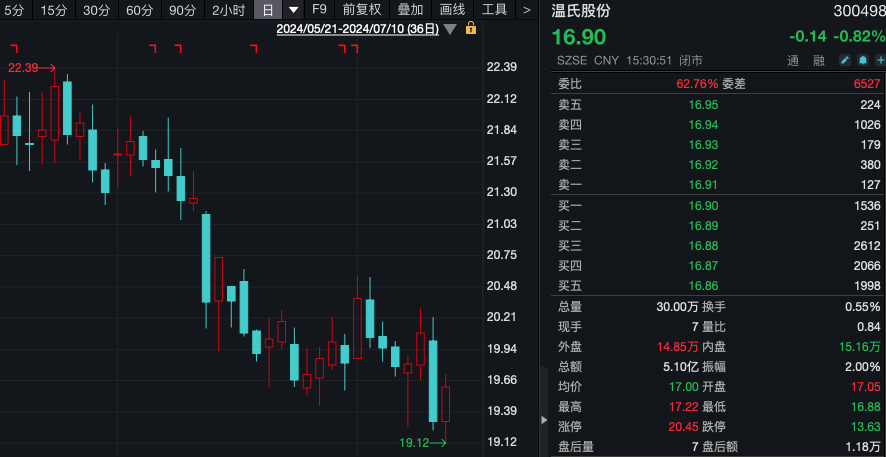The image size is (886, 457).
Task: Open the 前复权 adjustment menu
Action: click(362, 10)
